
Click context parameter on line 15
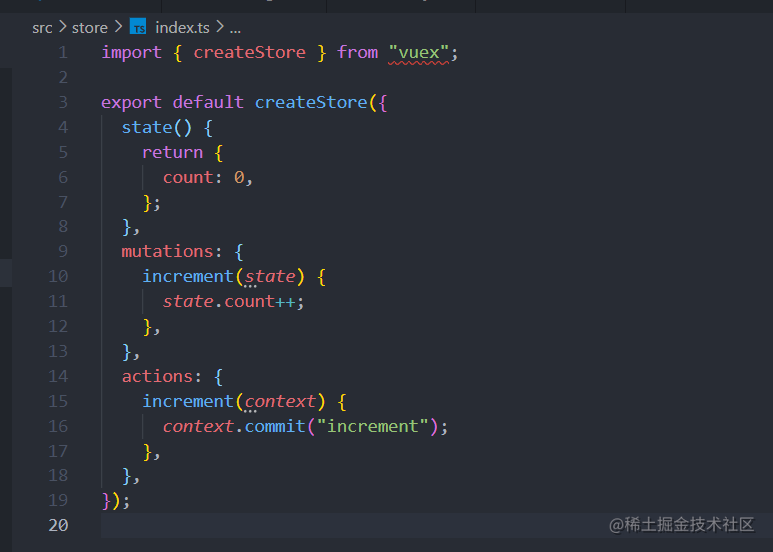(280, 401)
